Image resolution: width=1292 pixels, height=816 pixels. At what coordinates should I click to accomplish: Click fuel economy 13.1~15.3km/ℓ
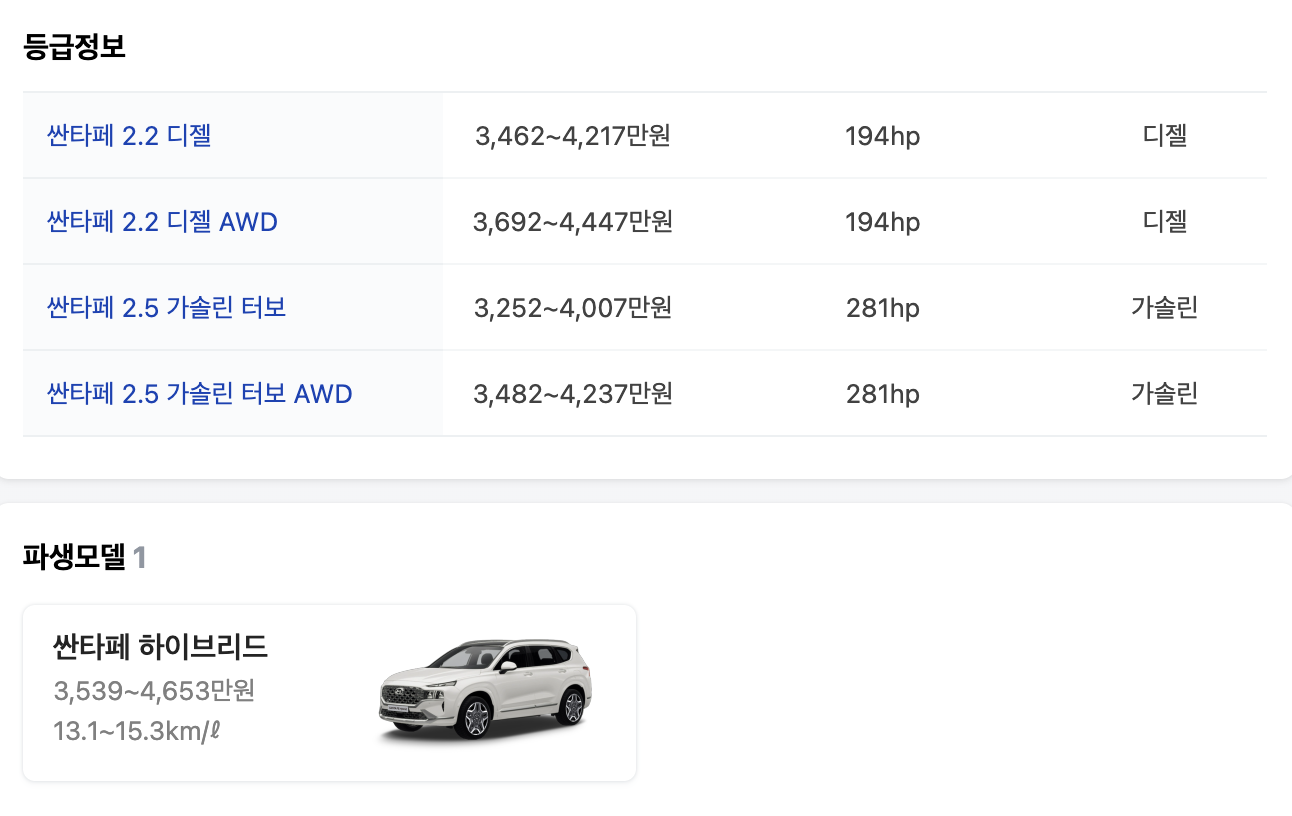click(137, 731)
